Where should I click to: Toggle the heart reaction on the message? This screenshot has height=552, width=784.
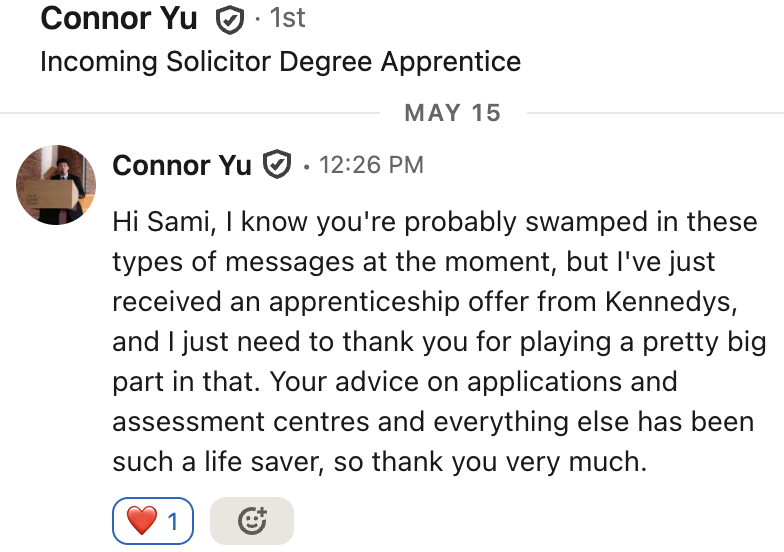click(x=153, y=521)
